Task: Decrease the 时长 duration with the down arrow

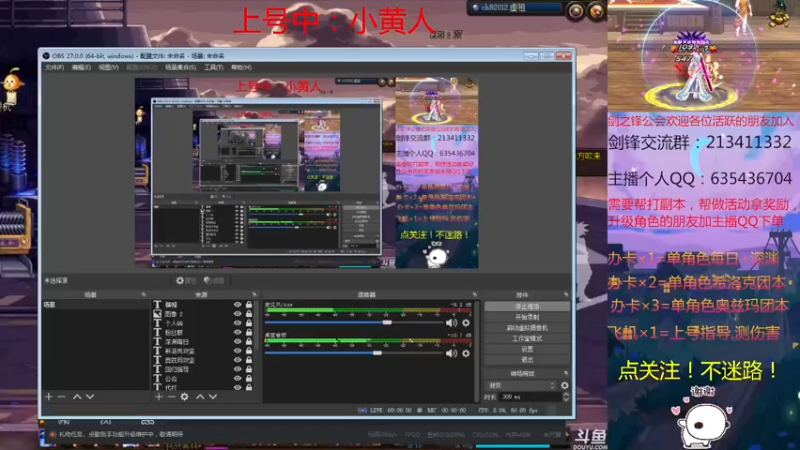Action: tap(565, 399)
